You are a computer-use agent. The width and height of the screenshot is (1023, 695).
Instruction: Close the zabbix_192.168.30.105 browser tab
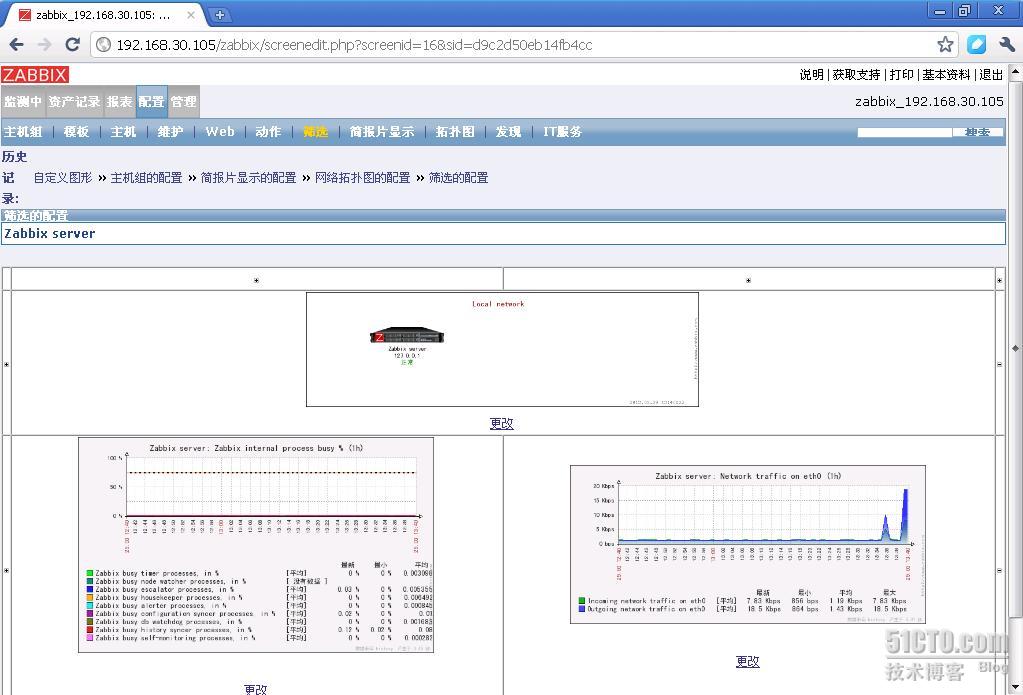pos(191,14)
